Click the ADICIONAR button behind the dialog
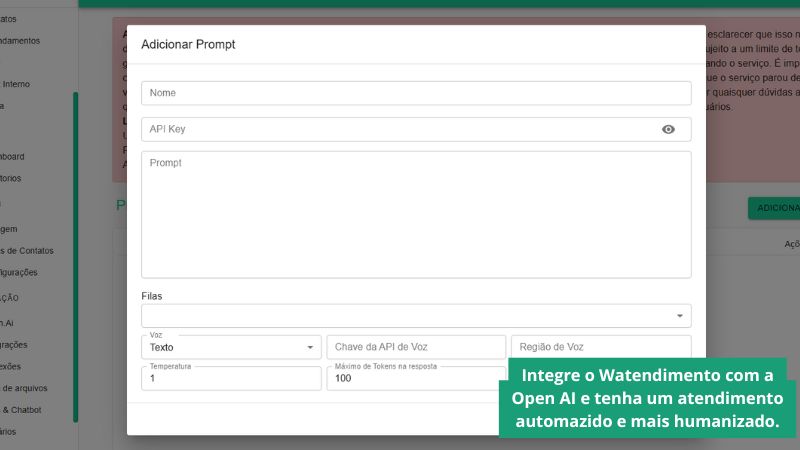The height and width of the screenshot is (450, 800). click(x=774, y=208)
